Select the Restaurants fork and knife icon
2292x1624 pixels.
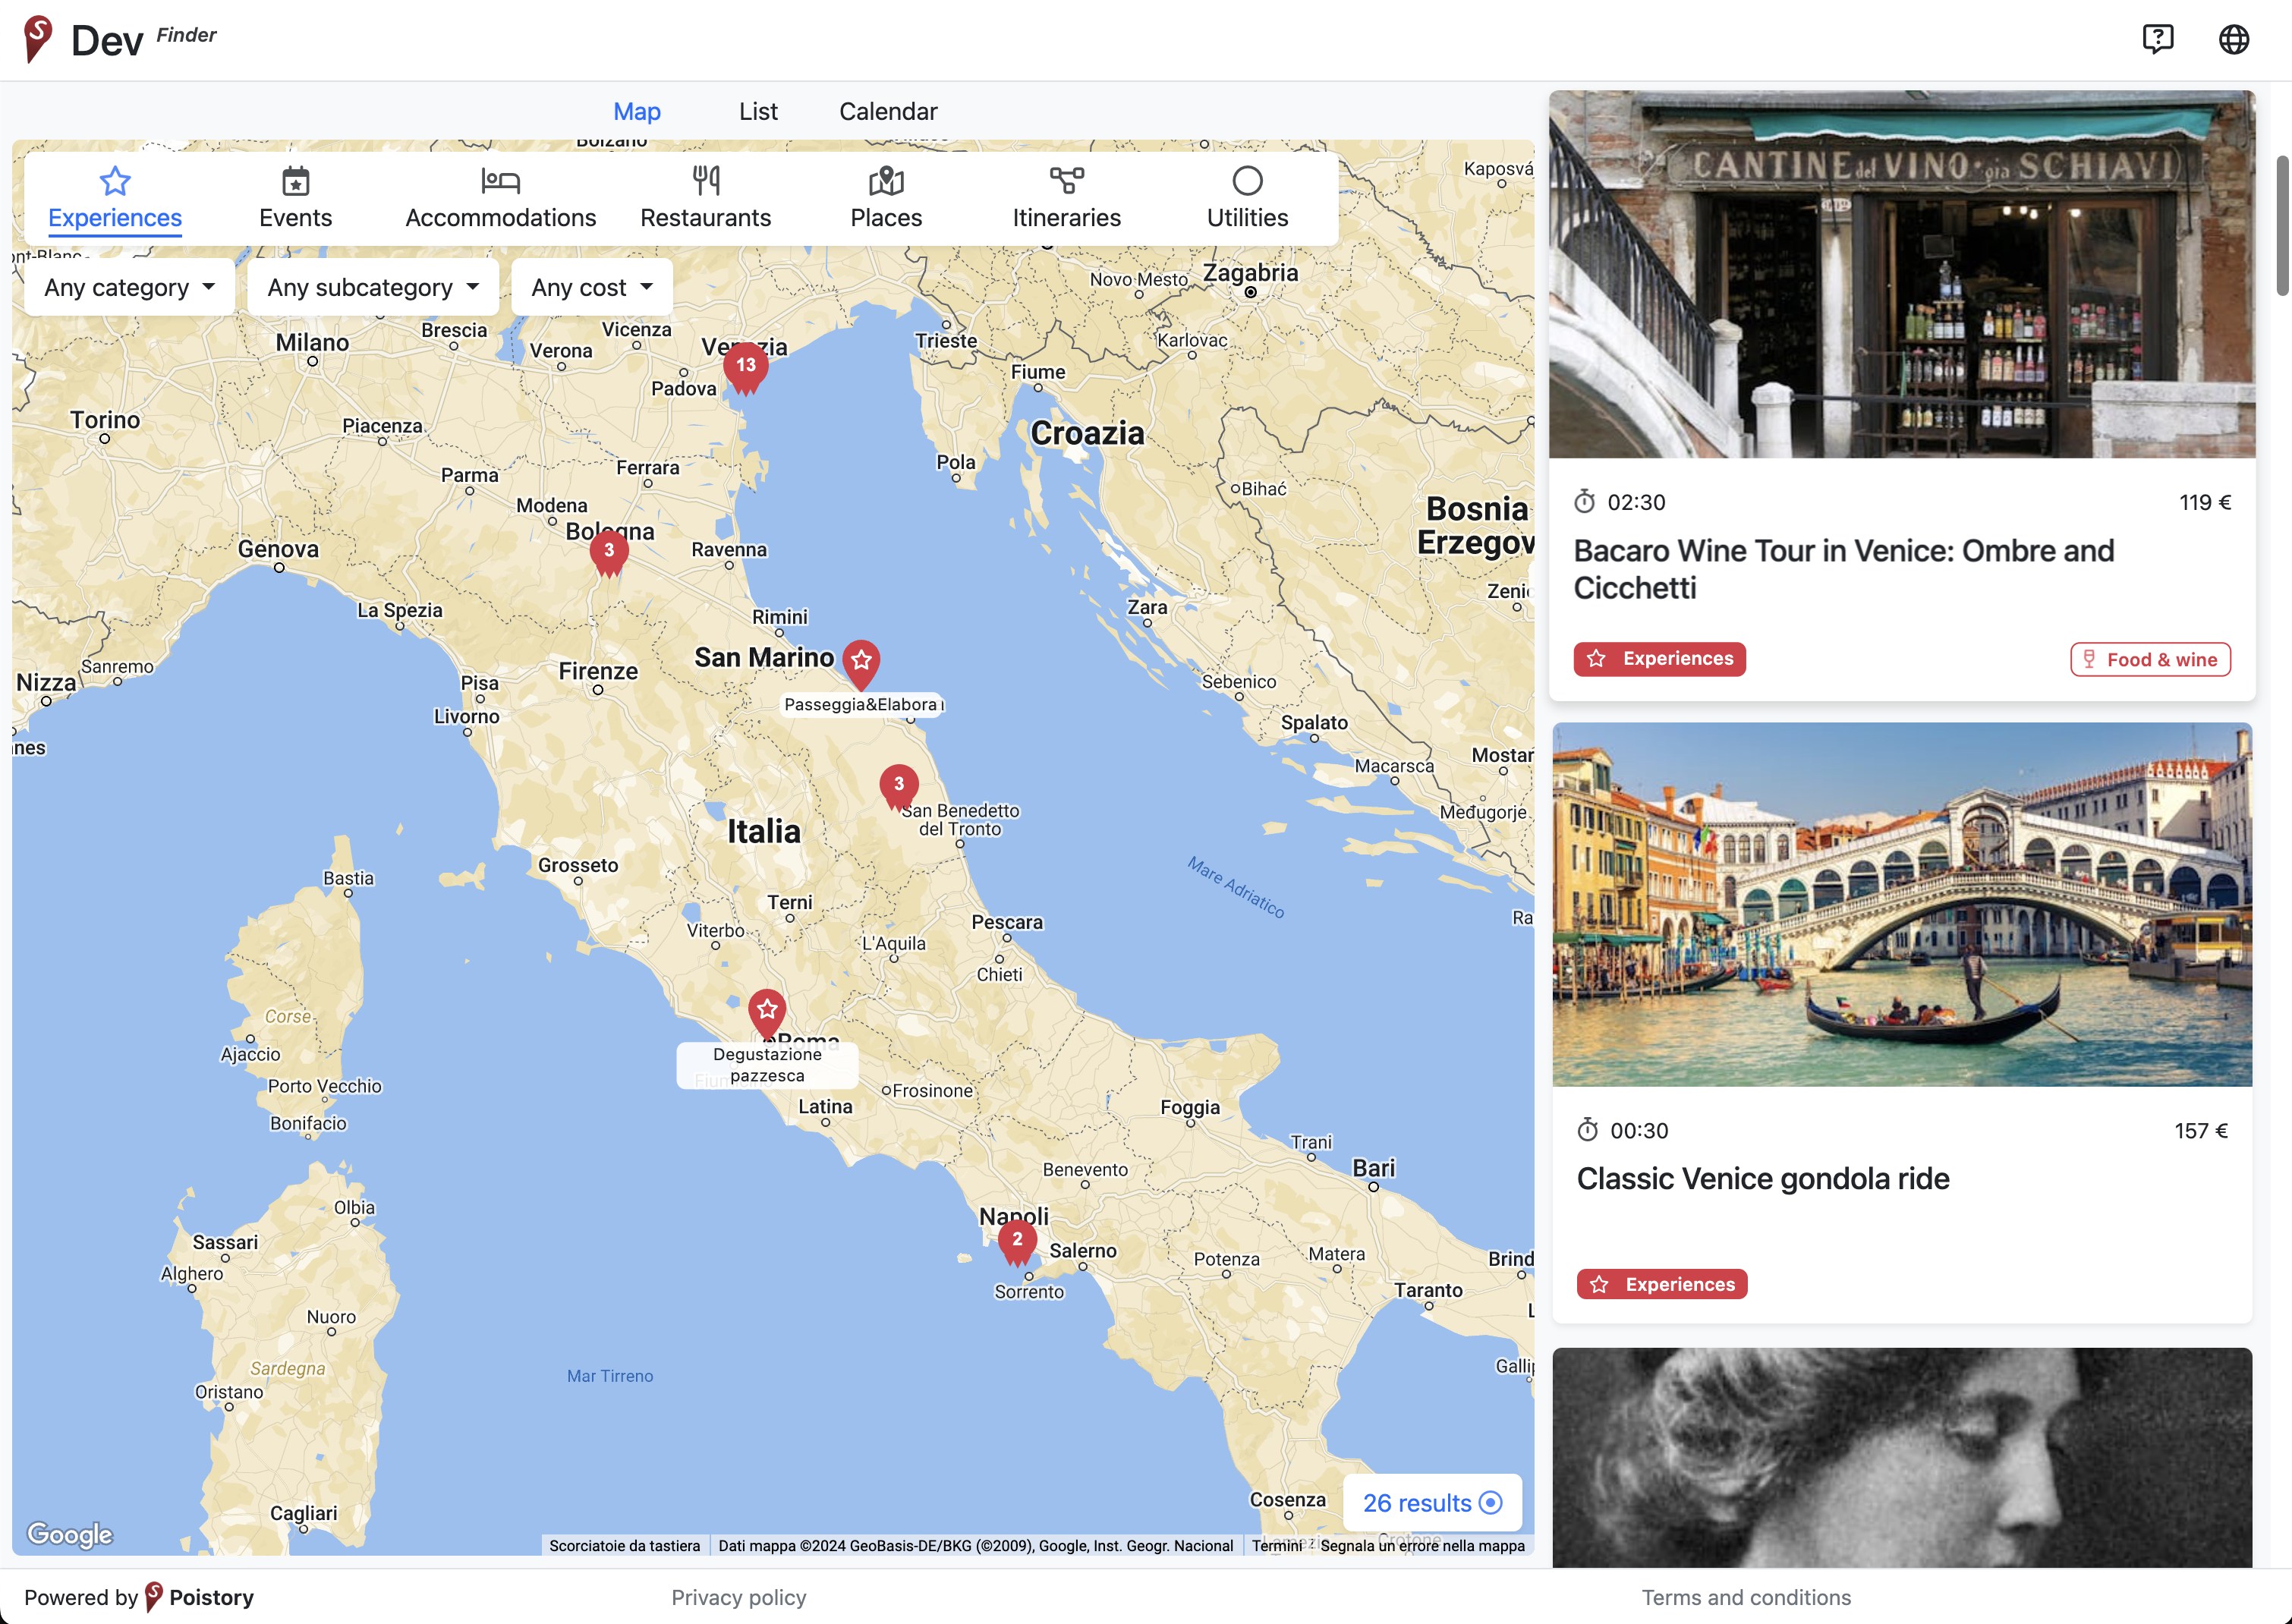click(706, 181)
